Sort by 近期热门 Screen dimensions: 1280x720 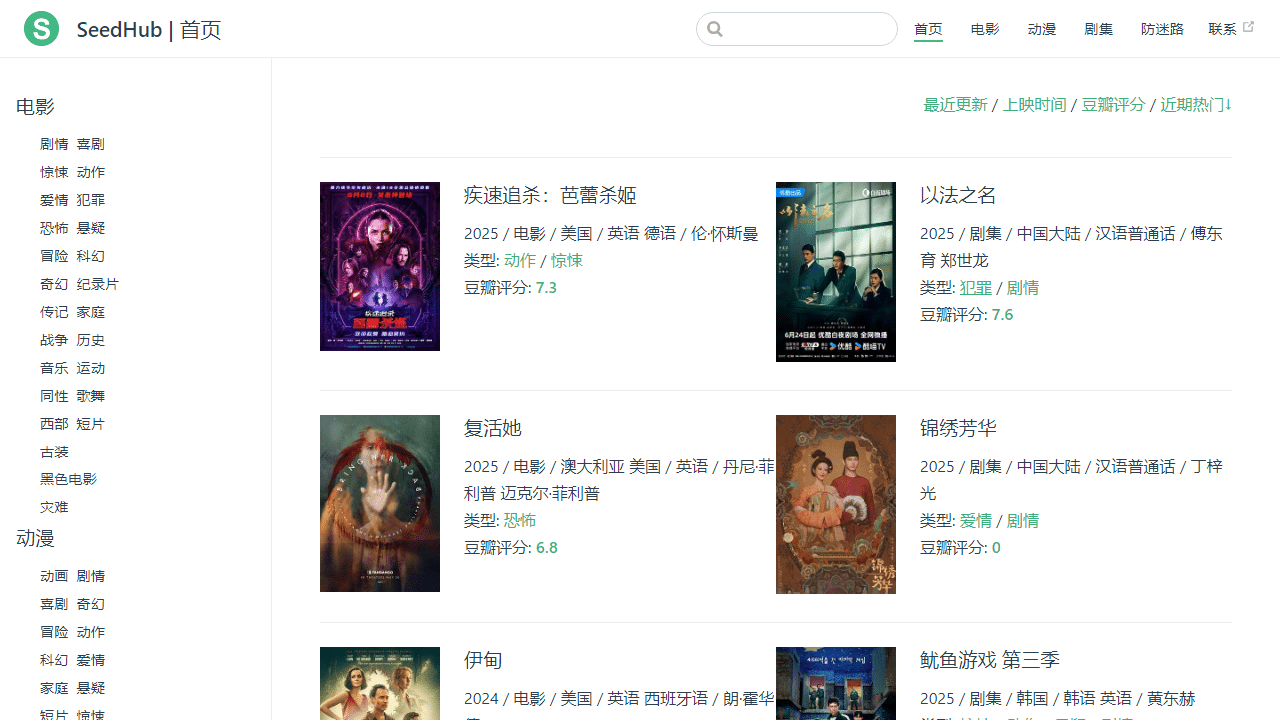pyautogui.click(x=1196, y=105)
